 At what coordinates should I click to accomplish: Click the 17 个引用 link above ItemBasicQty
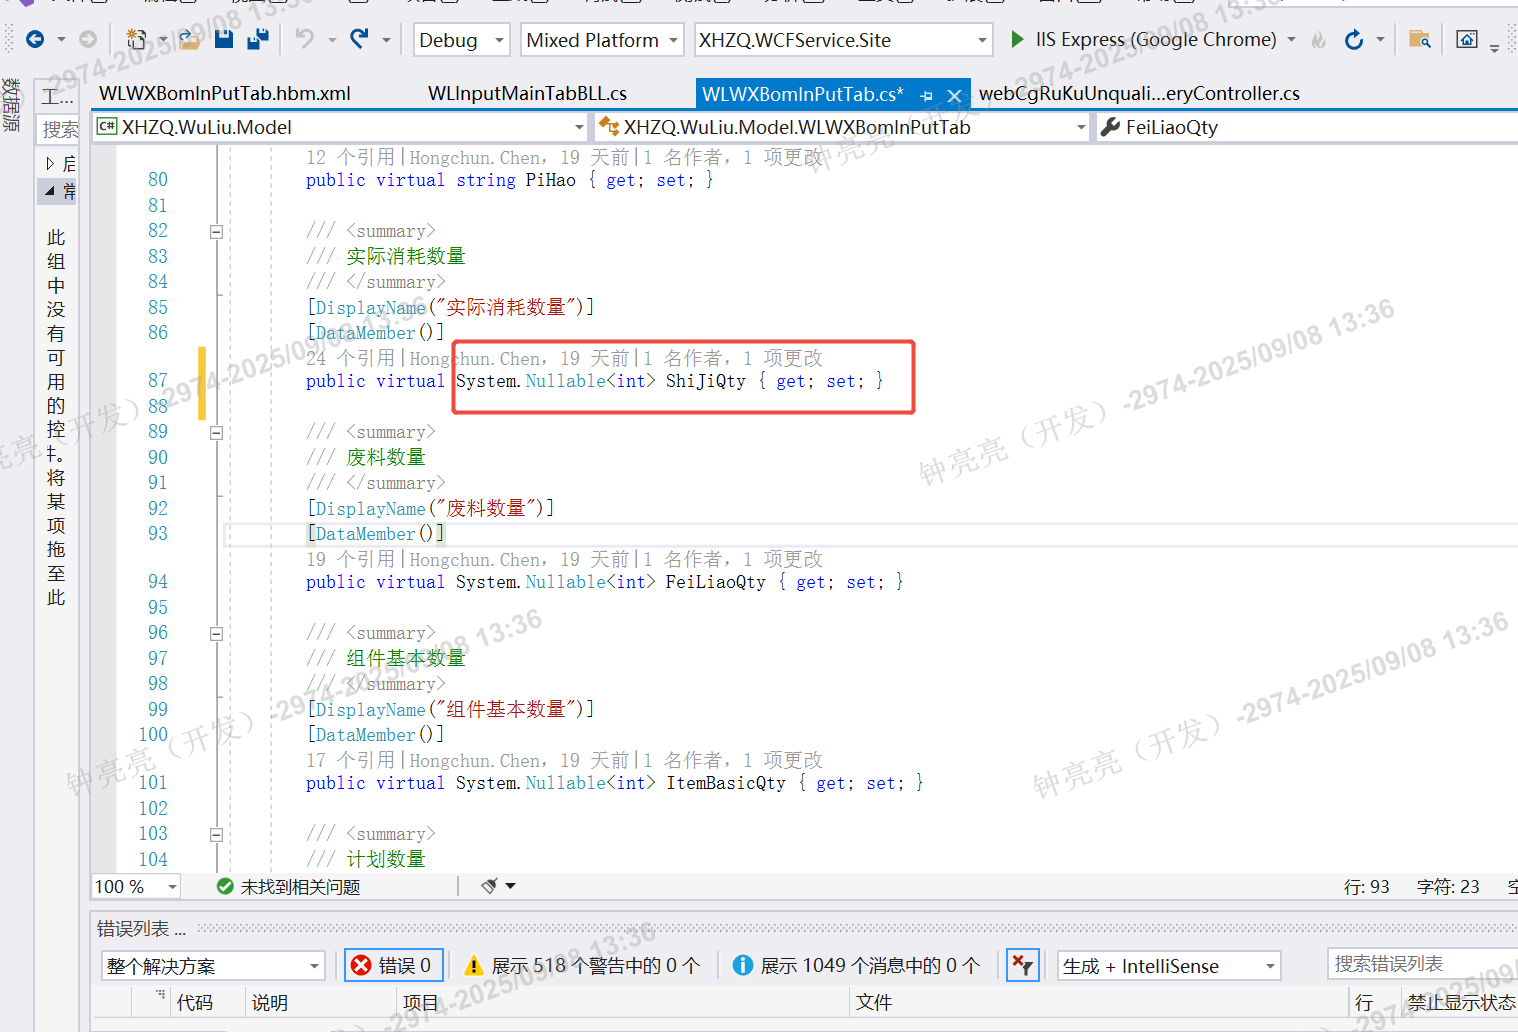(351, 760)
